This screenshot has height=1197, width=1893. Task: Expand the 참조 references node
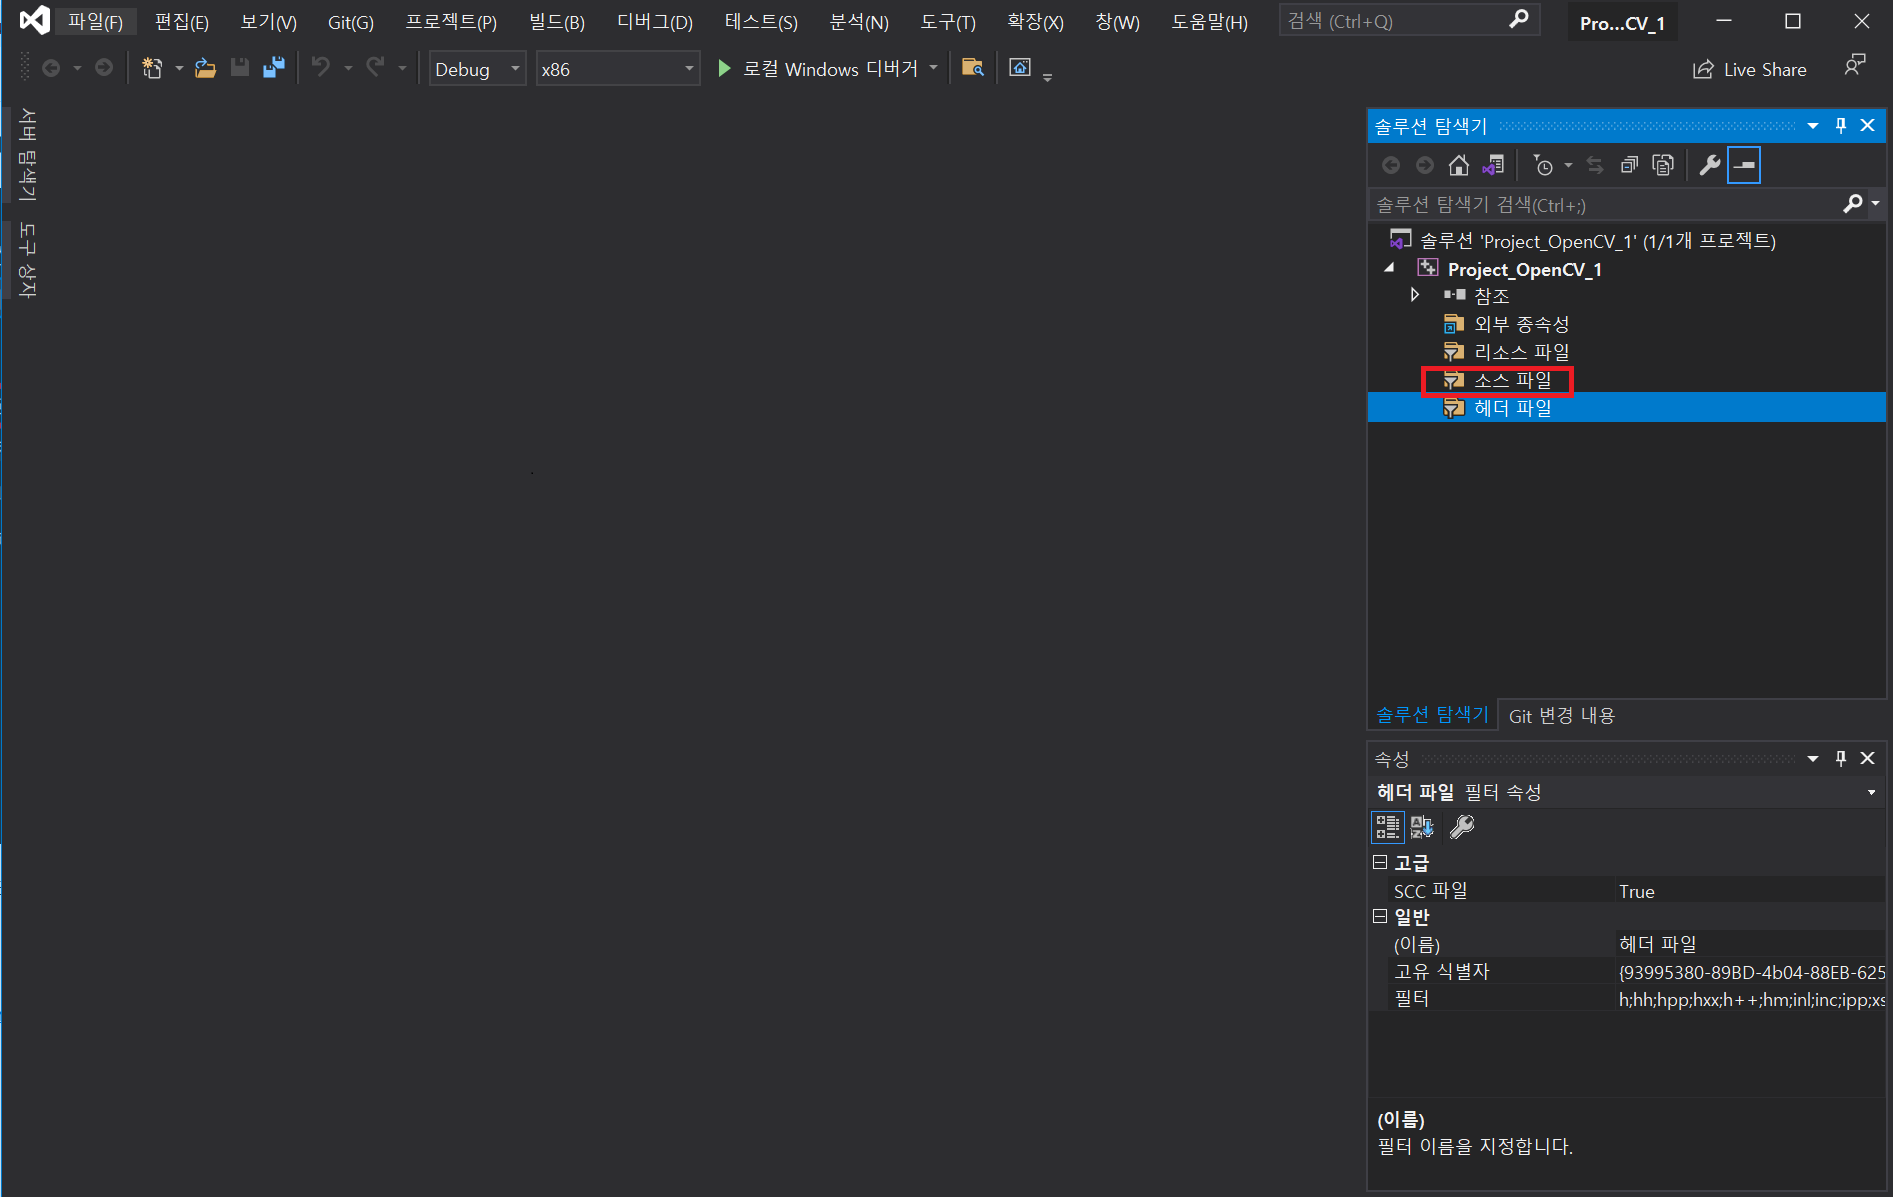tap(1414, 295)
